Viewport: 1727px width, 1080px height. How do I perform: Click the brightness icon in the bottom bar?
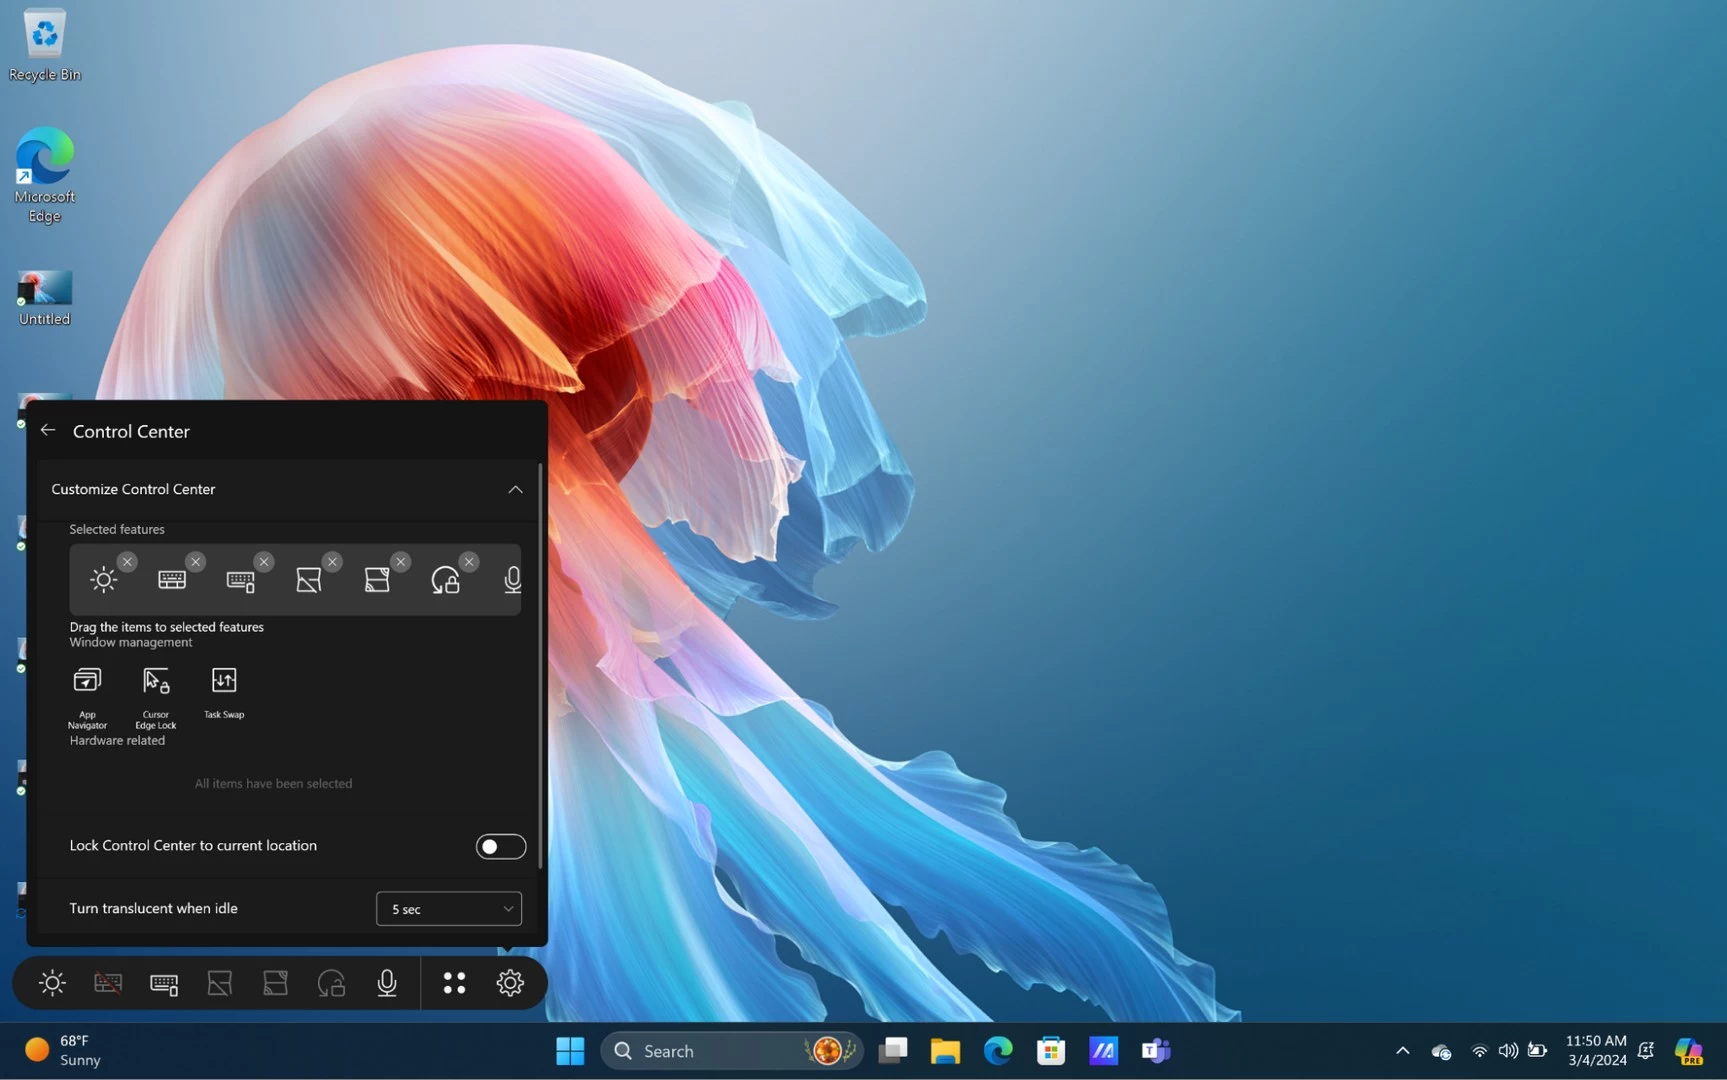click(x=52, y=983)
